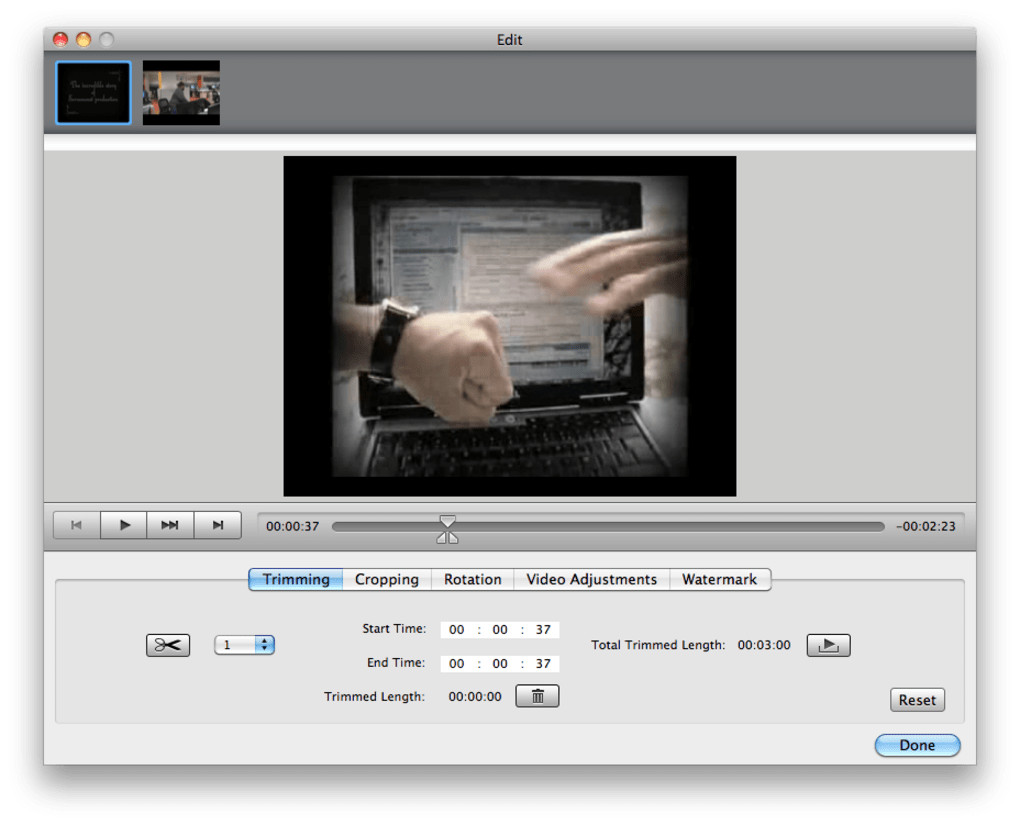Click the Start Time seconds field
The height and width of the screenshot is (825, 1020).
click(543, 630)
